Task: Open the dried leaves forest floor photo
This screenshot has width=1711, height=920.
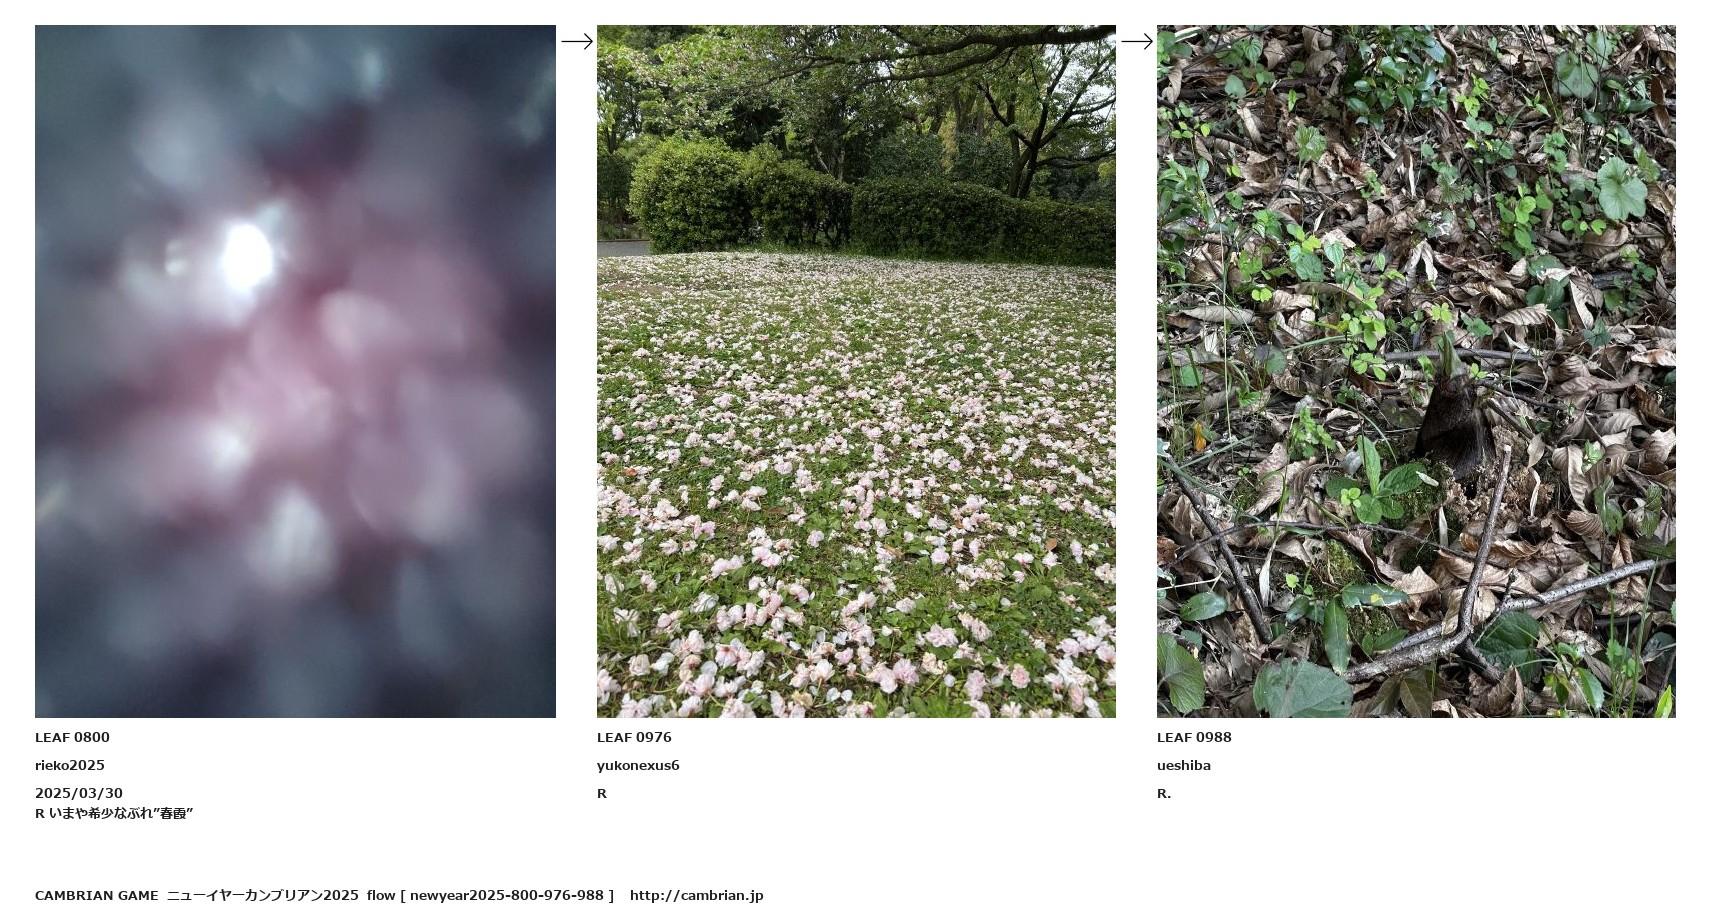Action: pyautogui.click(x=1416, y=371)
